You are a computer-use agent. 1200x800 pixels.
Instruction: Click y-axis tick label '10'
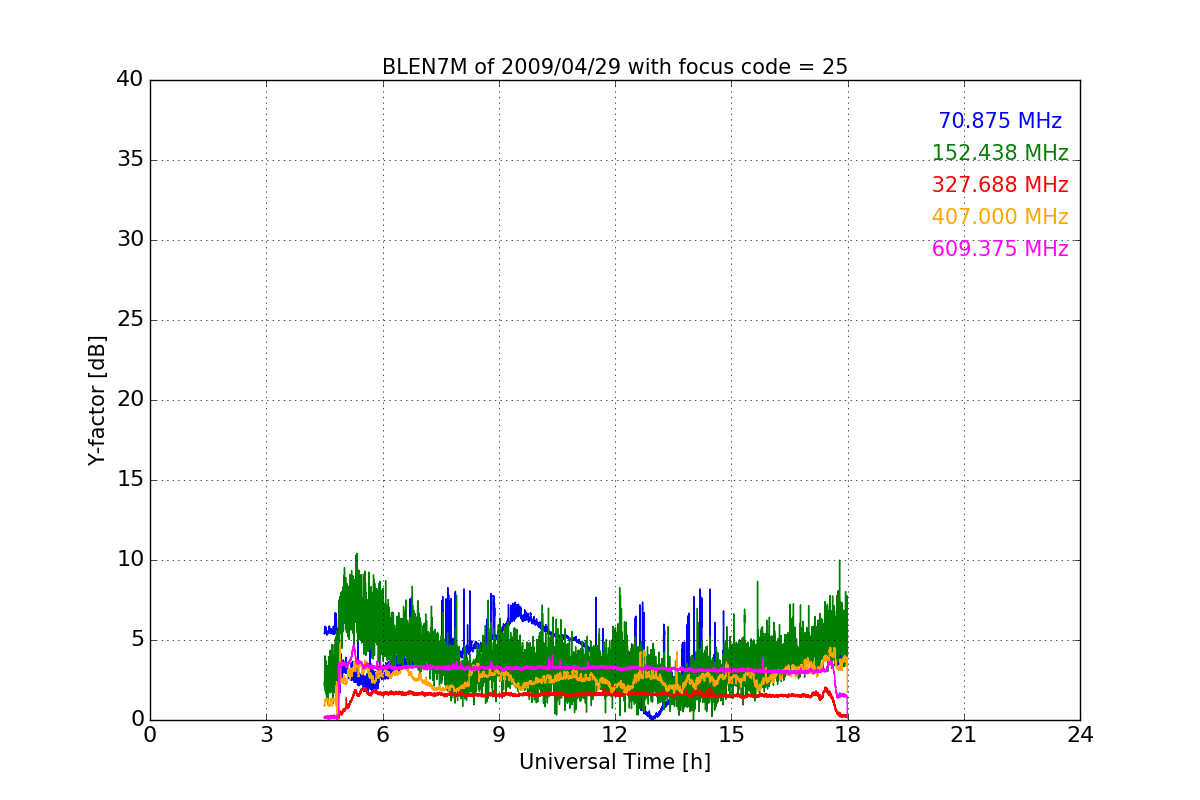click(130, 560)
